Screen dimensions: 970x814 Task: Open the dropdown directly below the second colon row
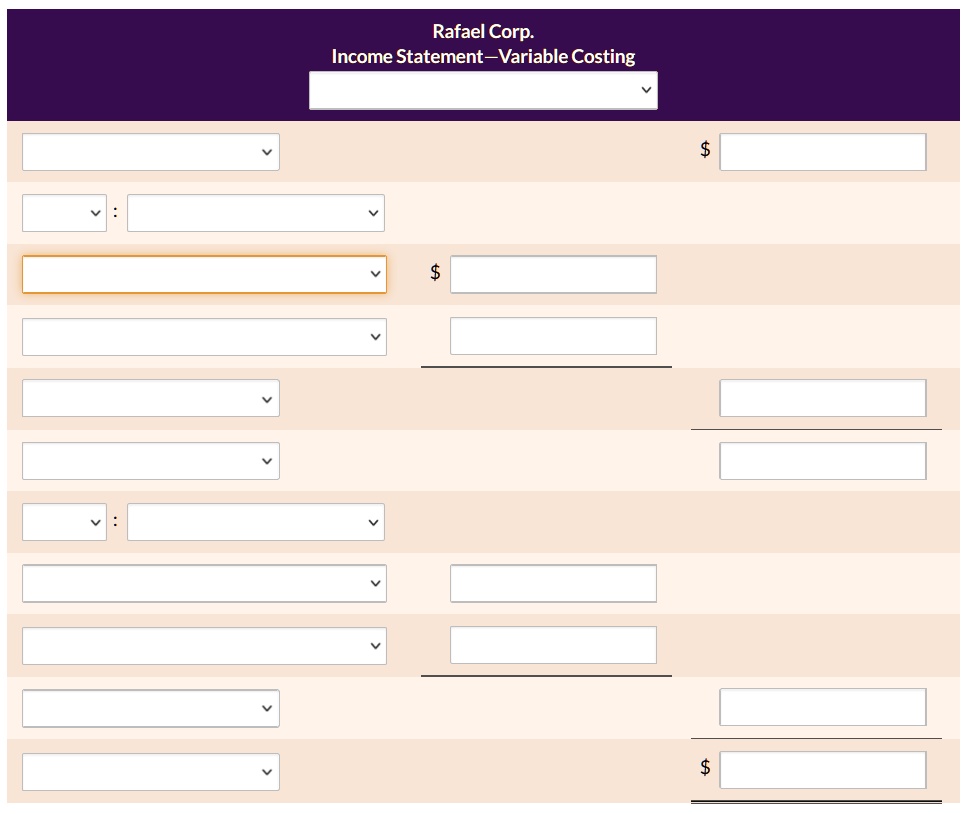204,583
